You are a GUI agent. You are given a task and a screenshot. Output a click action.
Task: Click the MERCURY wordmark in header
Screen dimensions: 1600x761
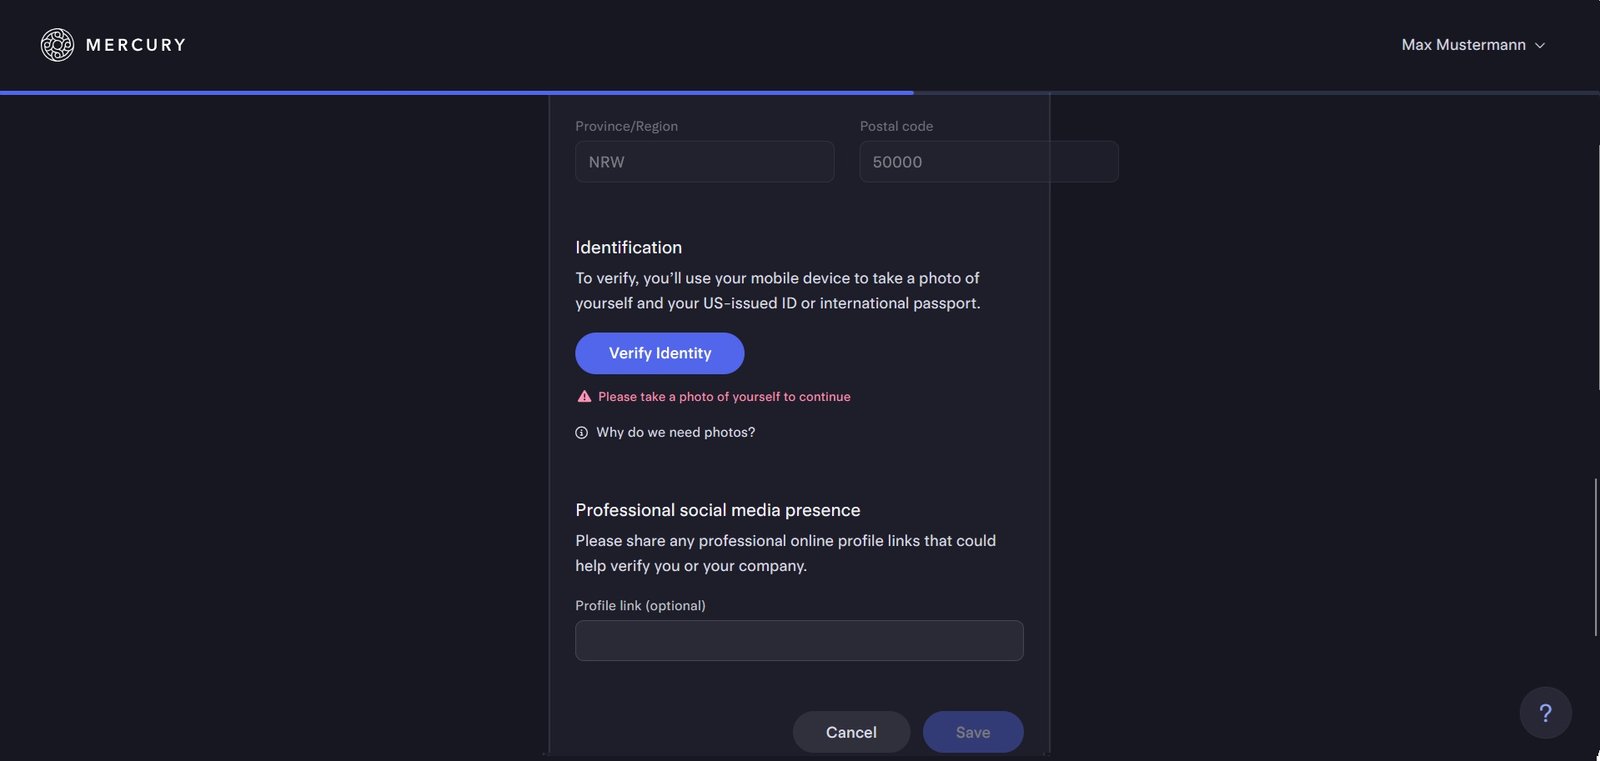[x=136, y=45]
